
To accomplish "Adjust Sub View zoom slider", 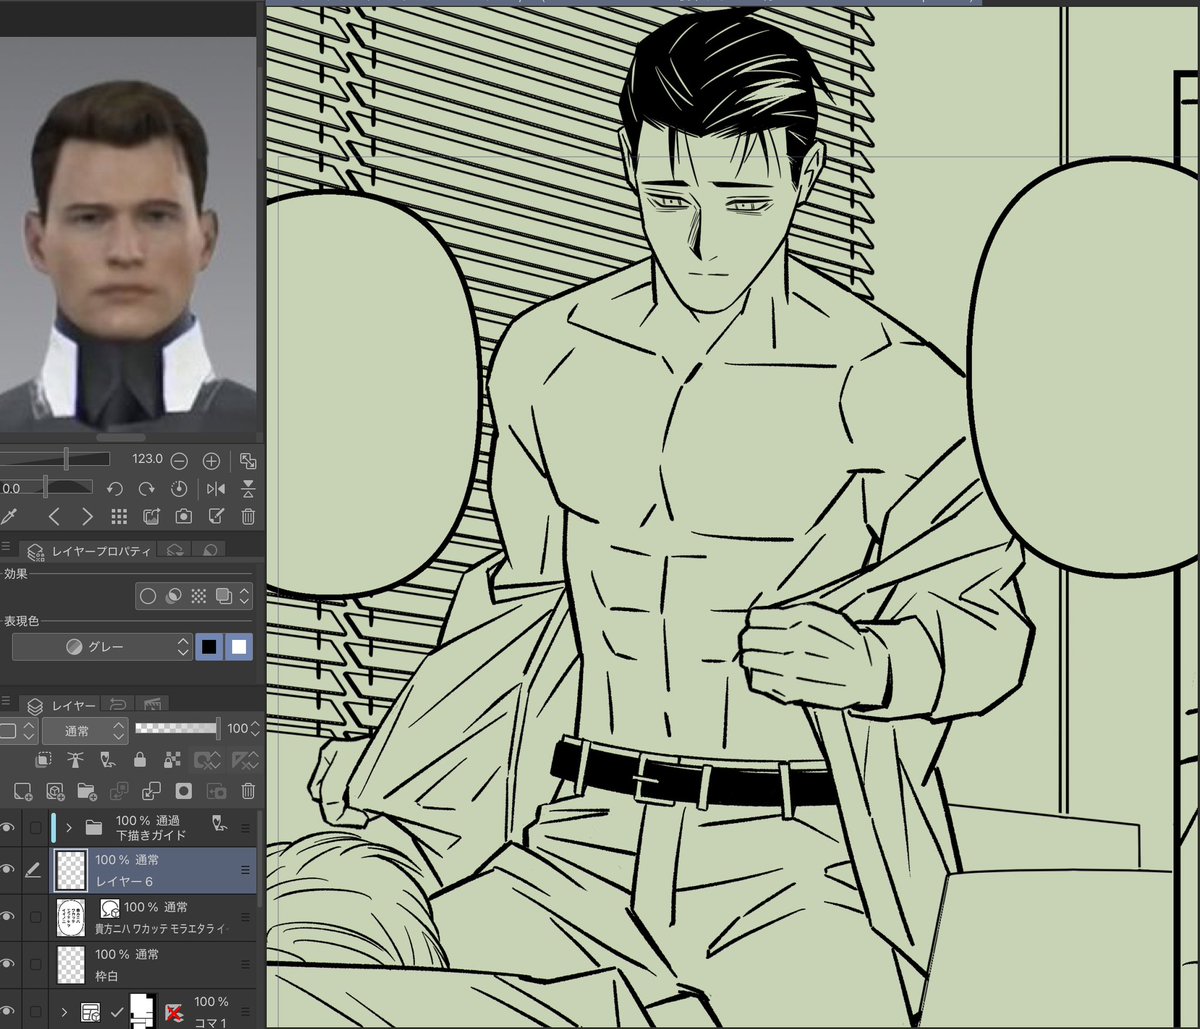I will pyautogui.click(x=55, y=459).
